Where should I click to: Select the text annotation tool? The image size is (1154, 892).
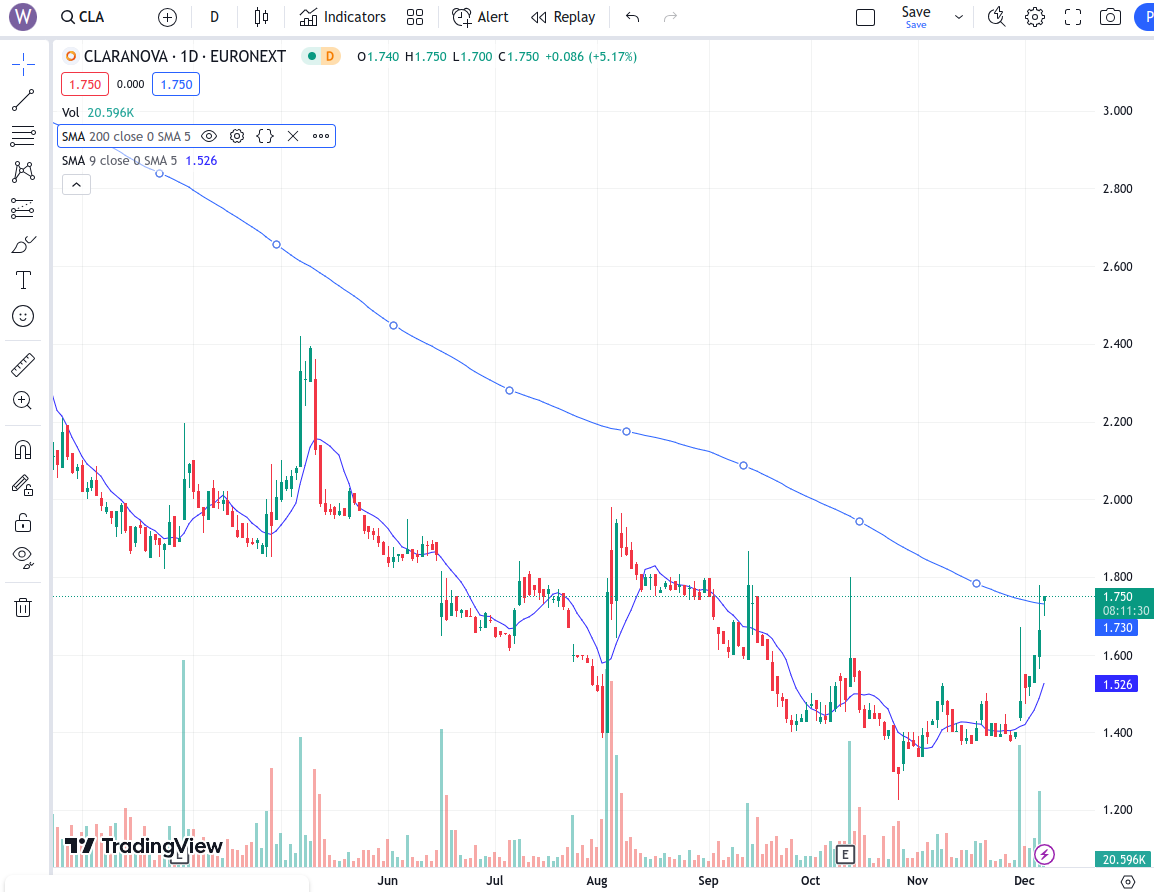(x=23, y=280)
